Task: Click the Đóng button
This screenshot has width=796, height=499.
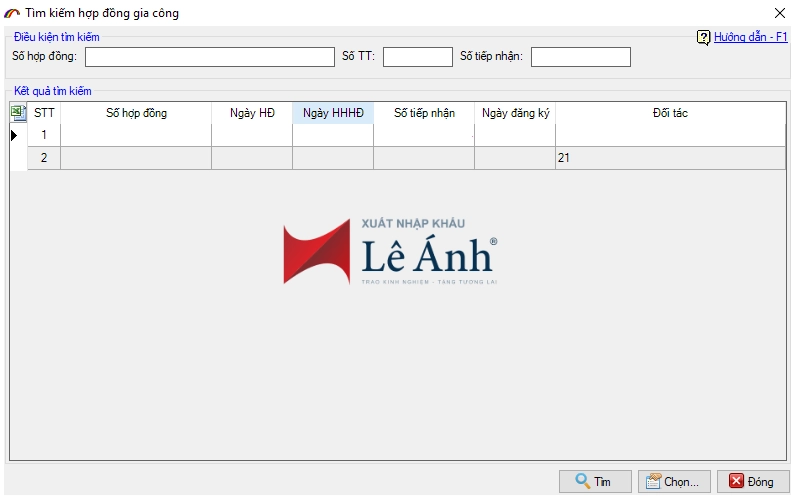Action: tap(752, 481)
